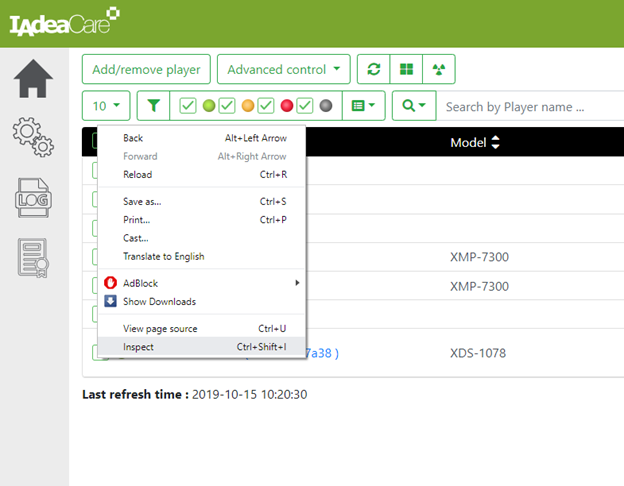Click the Show Downloads arrow icon
This screenshot has height=486, width=624.
pyautogui.click(x=110, y=301)
